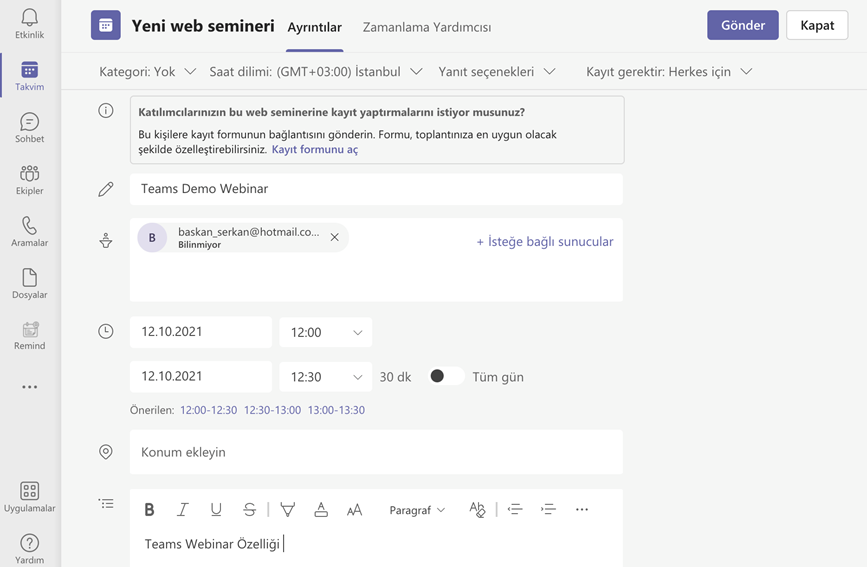Apply underline formatting in description editor
The height and width of the screenshot is (567, 867).
pos(216,509)
